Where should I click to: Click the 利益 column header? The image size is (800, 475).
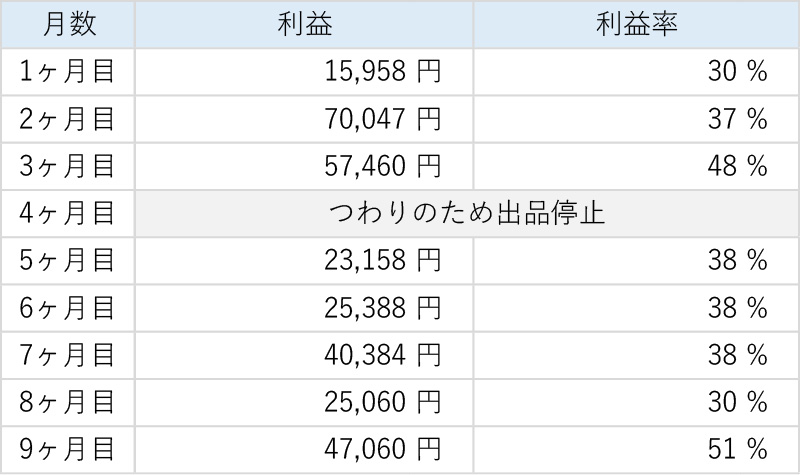(x=301, y=25)
